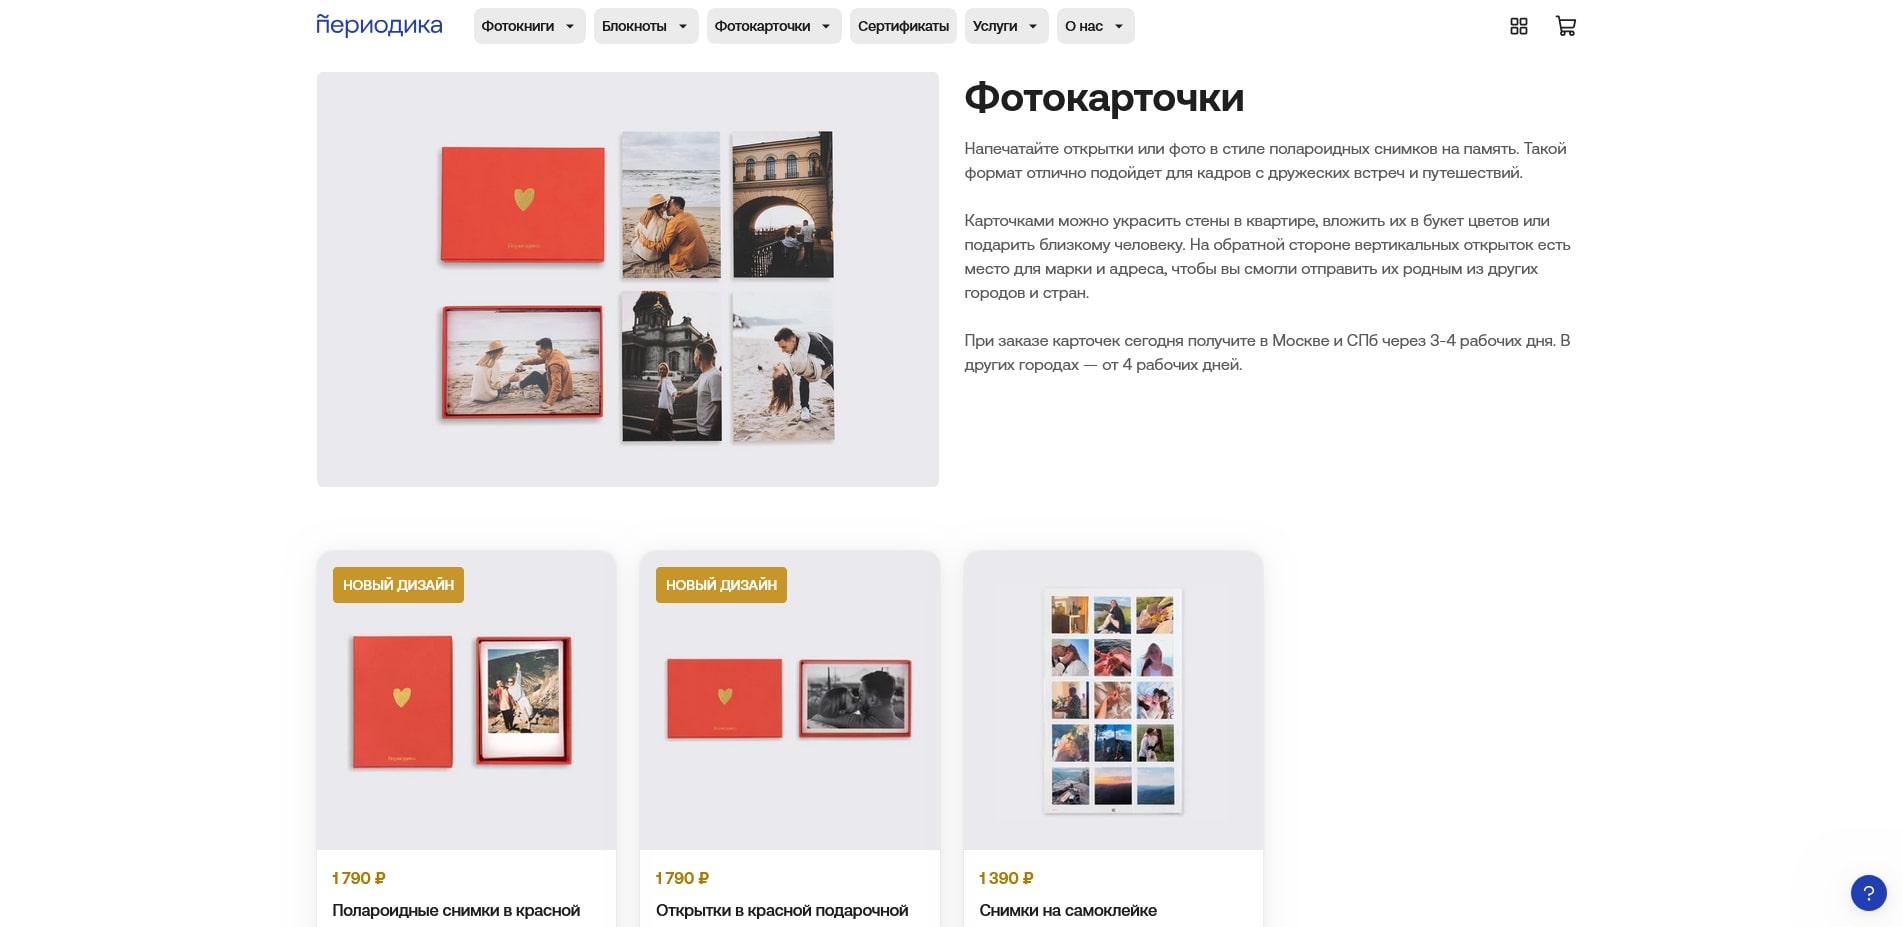Open the Фотокарточки menu item
This screenshot has height=927, width=1903.
coord(762,26)
